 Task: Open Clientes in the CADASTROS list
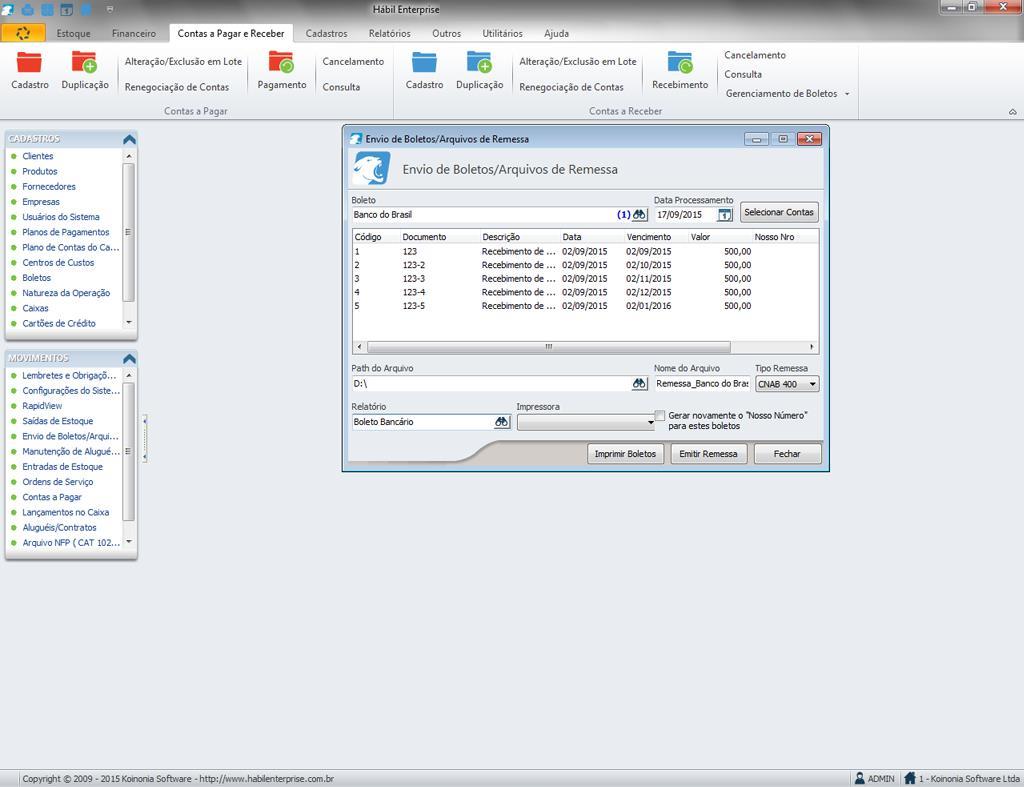pyautogui.click(x=38, y=156)
